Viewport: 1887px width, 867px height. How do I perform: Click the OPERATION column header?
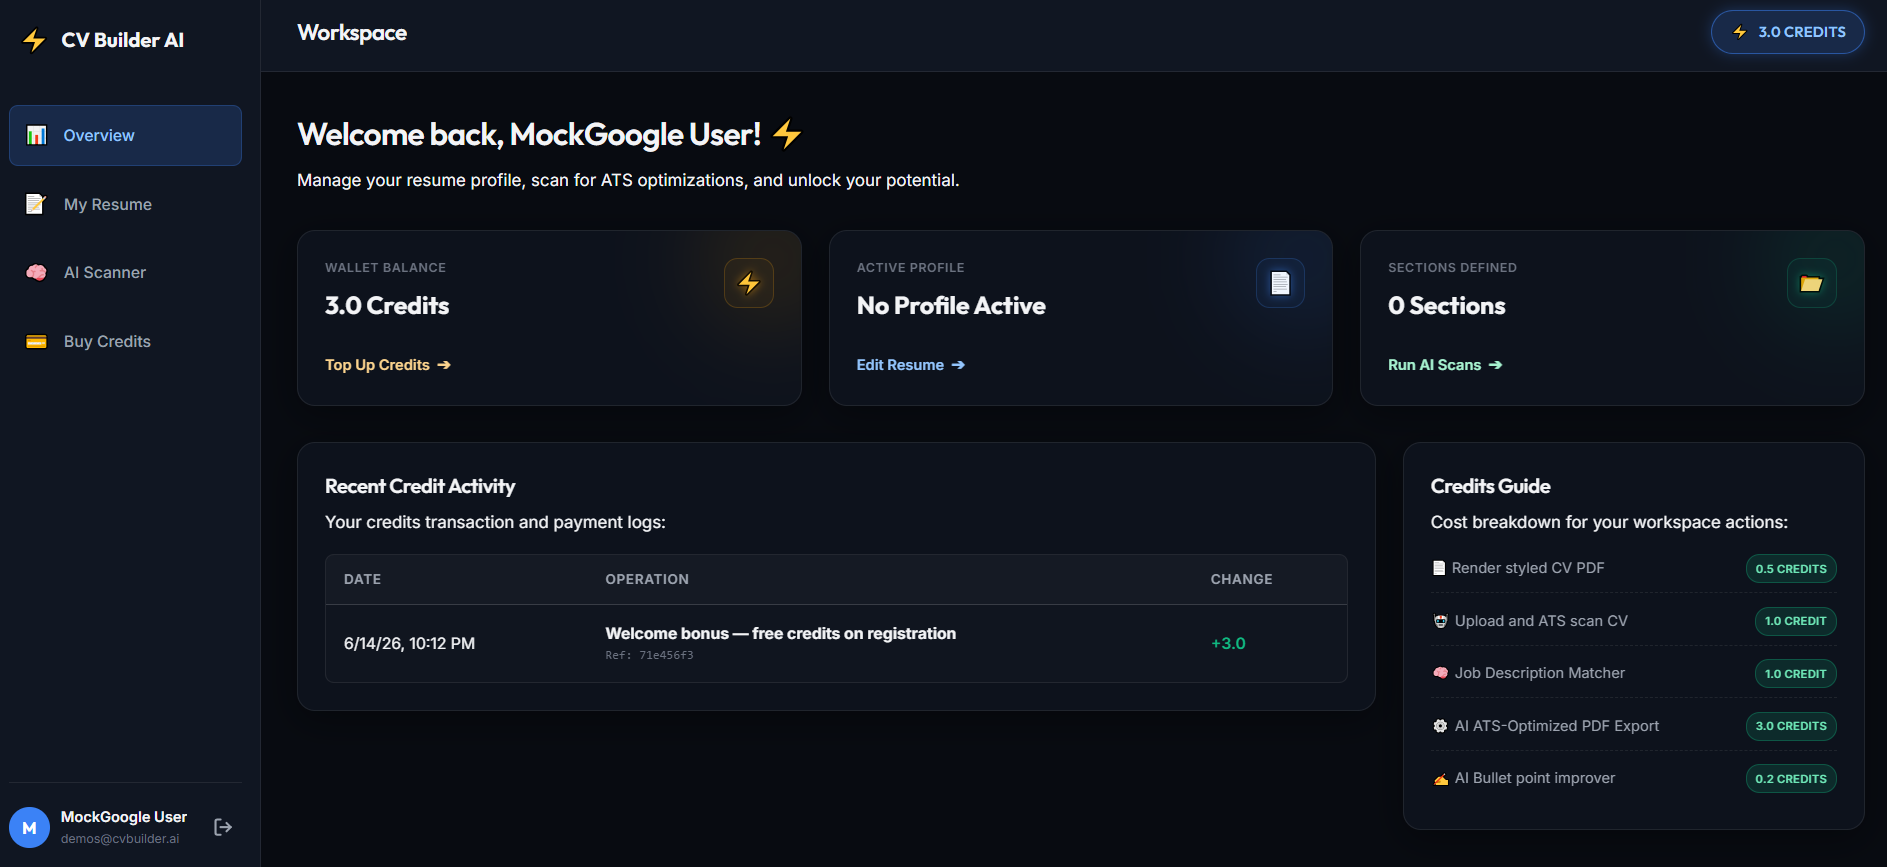tap(647, 579)
